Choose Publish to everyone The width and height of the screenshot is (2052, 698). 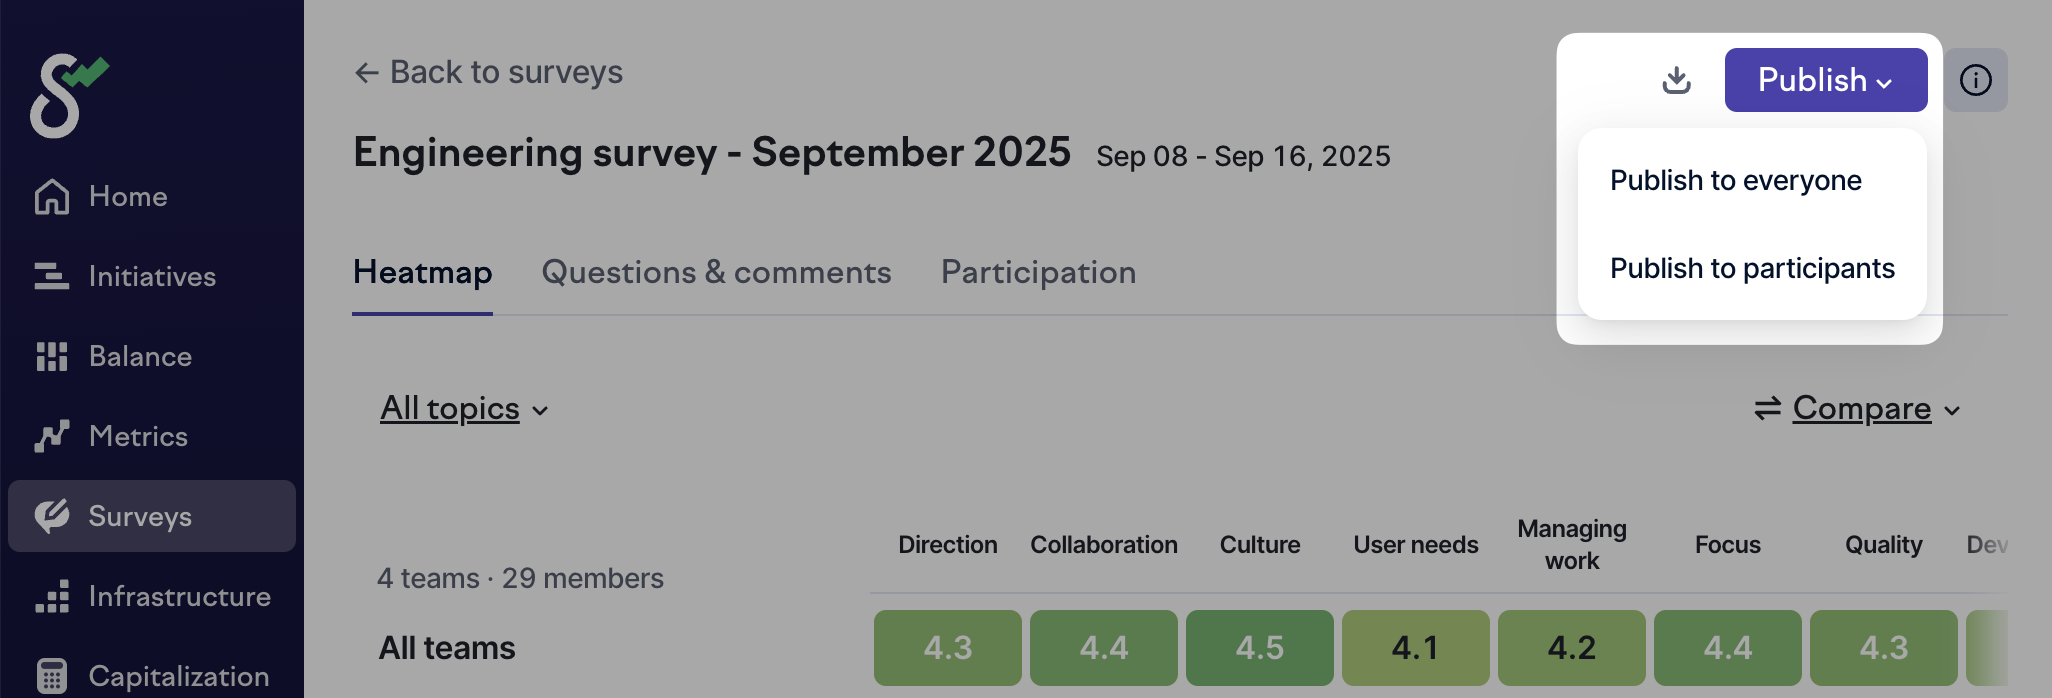tap(1735, 181)
